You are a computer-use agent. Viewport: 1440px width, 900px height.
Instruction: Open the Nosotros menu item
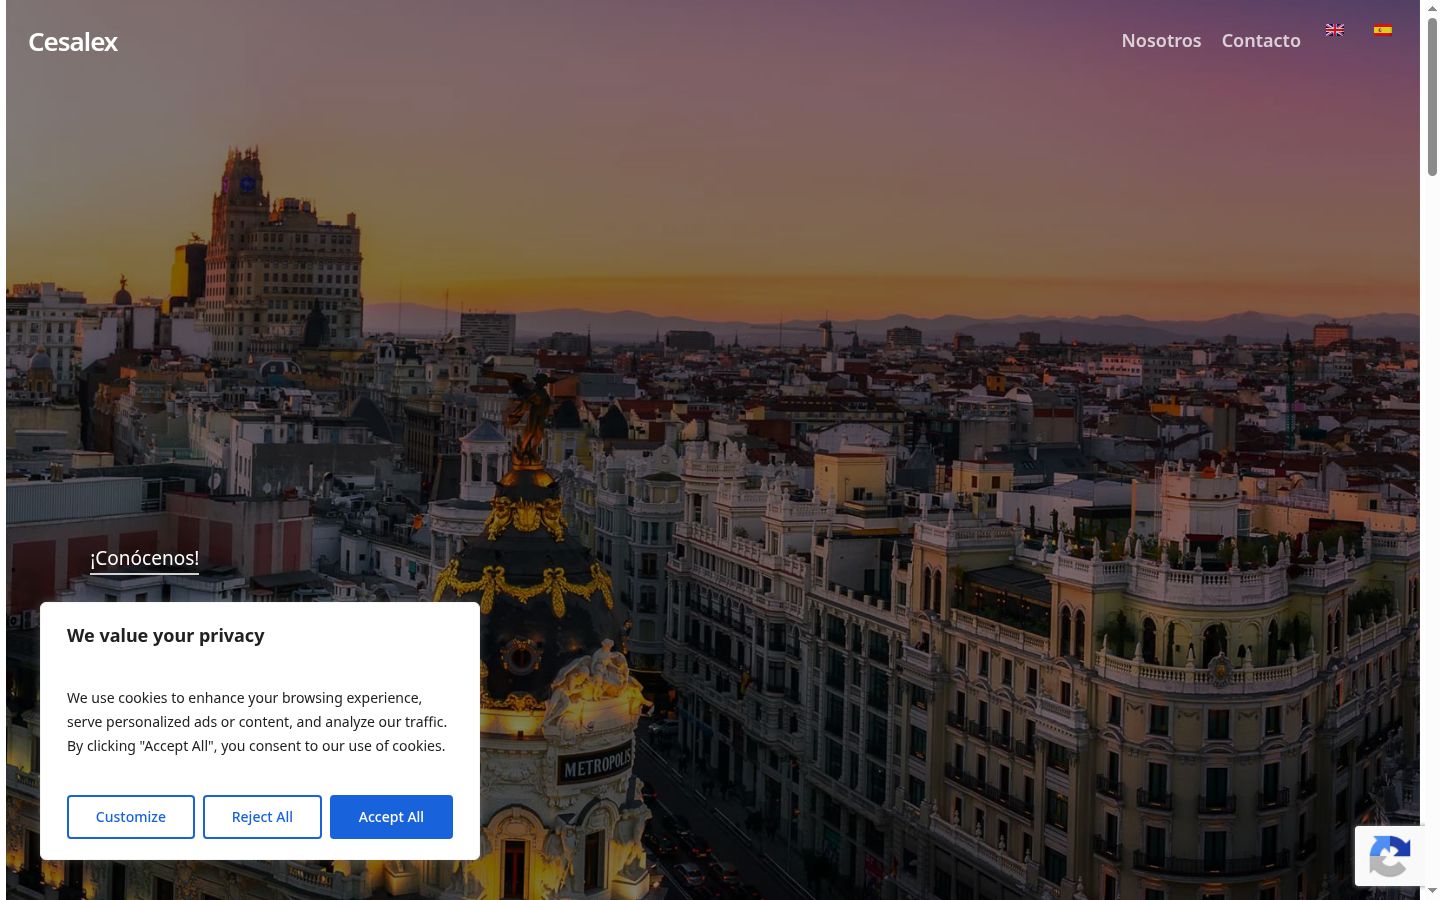pos(1161,41)
